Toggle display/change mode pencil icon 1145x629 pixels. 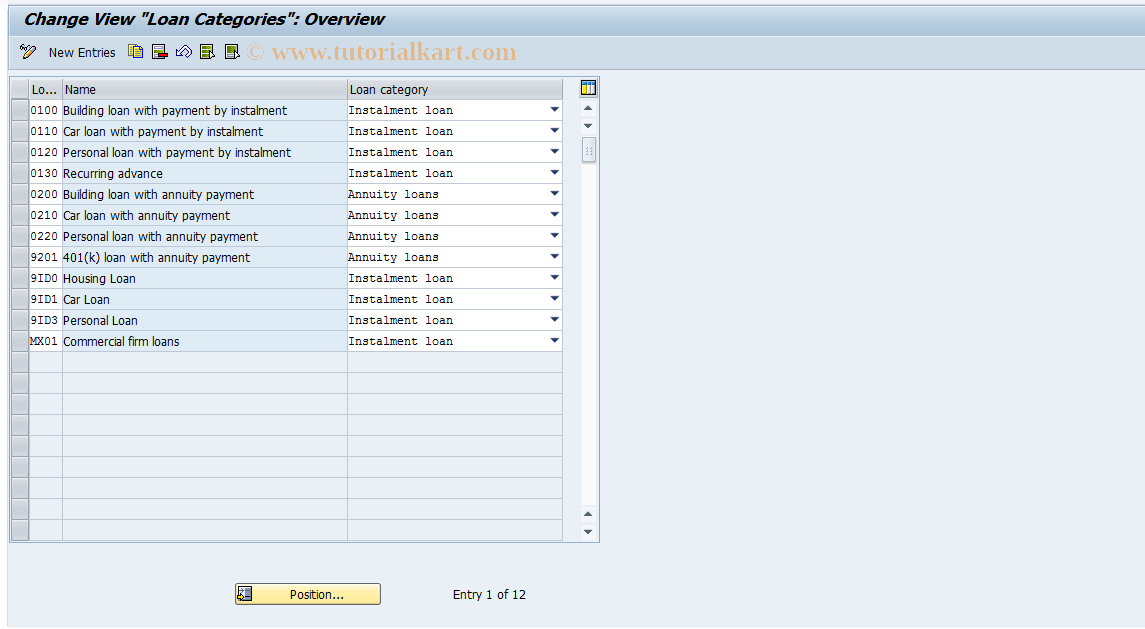28,52
